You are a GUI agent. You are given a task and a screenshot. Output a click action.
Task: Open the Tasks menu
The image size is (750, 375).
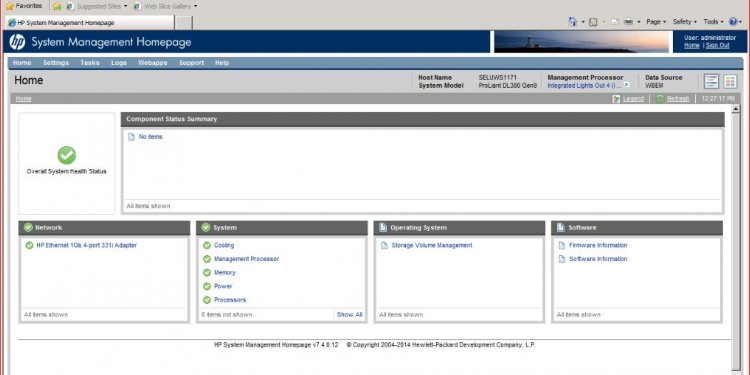click(x=90, y=63)
